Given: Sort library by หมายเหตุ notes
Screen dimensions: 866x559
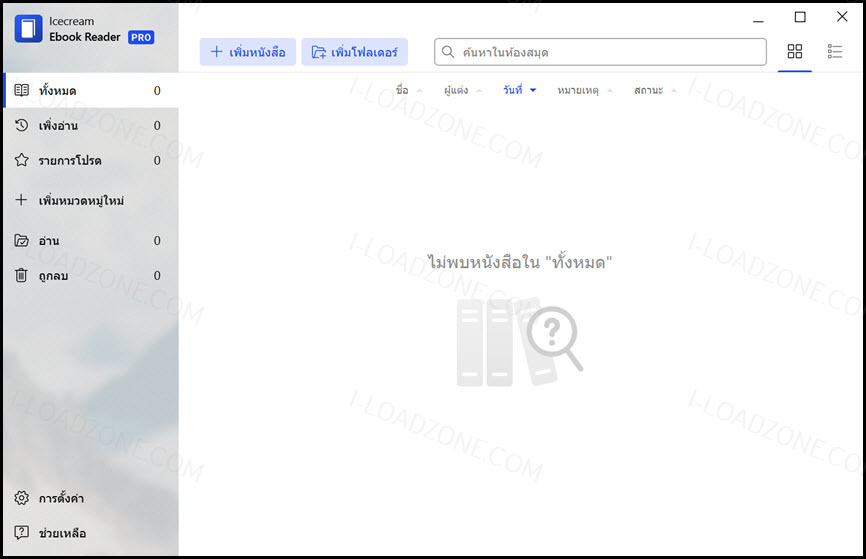Looking at the screenshot, I should (x=584, y=90).
